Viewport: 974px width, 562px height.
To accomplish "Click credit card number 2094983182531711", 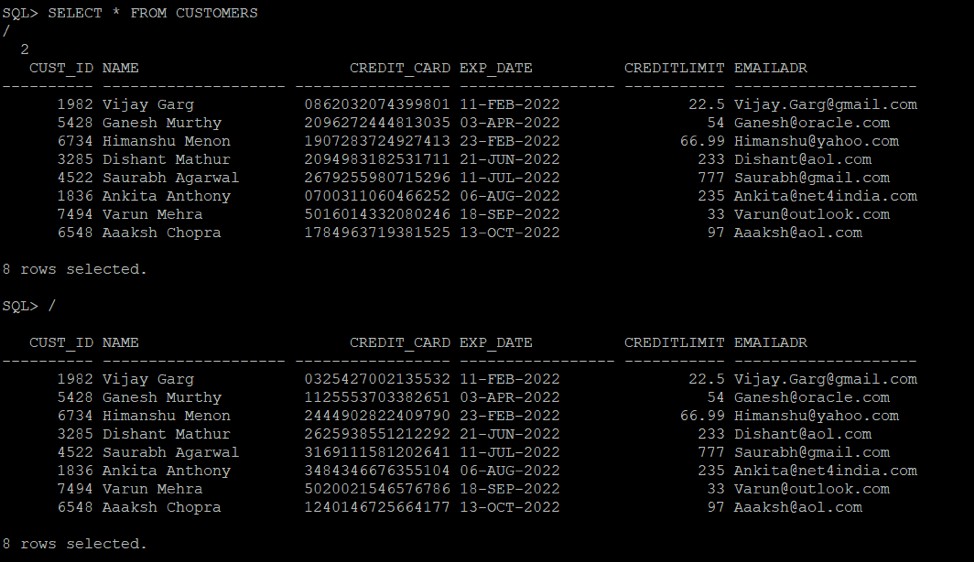I will pyautogui.click(x=377, y=159).
